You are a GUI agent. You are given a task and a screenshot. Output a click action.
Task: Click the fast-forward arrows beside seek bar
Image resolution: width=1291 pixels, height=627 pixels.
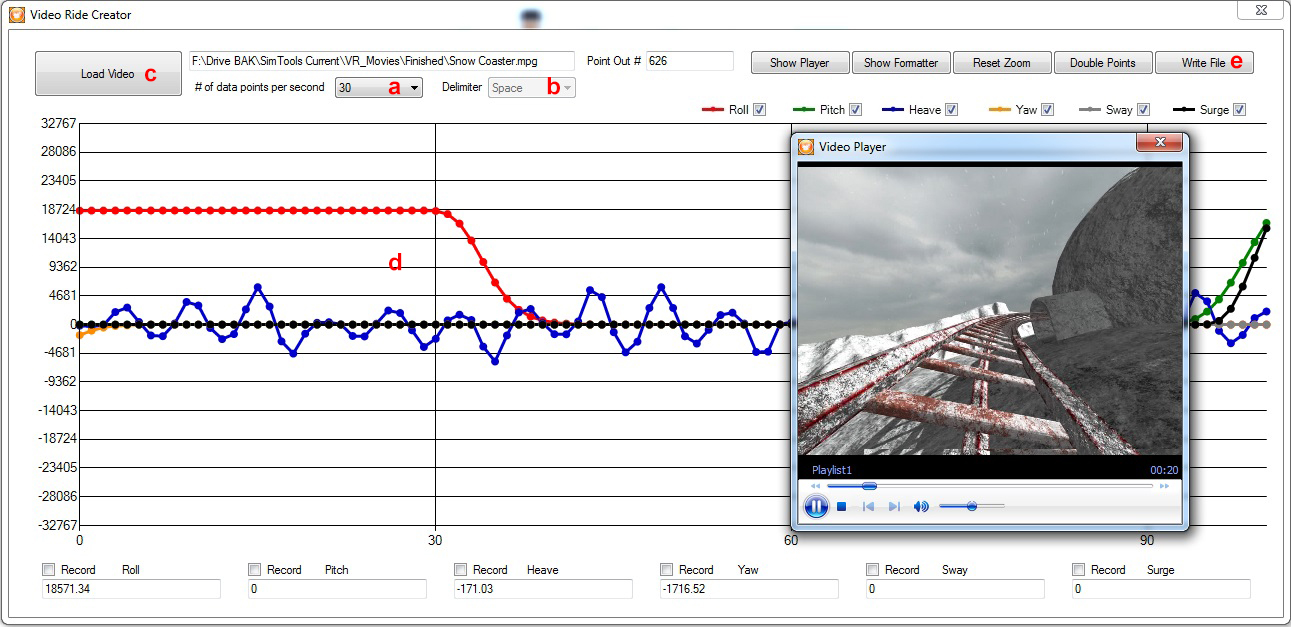pos(1164,486)
